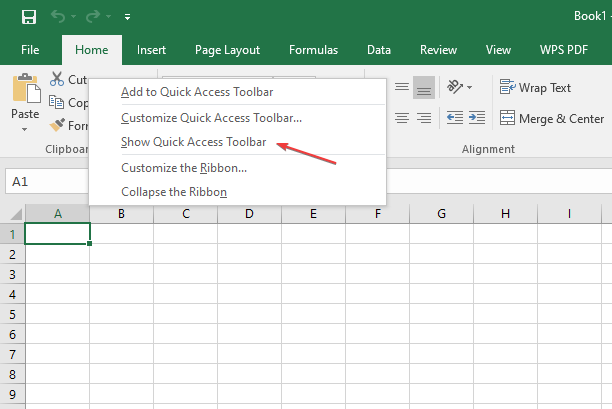The width and height of the screenshot is (612, 409).
Task: Toggle Wrap Text
Action: [x=535, y=87]
